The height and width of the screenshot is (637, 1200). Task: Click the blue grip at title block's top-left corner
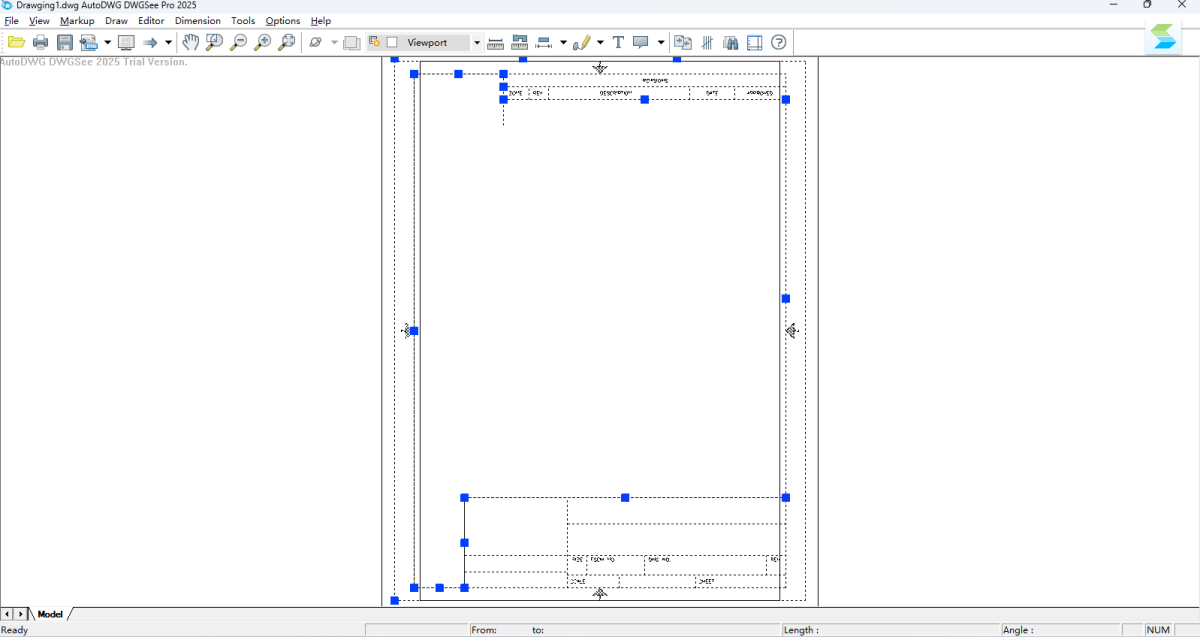tap(464, 498)
